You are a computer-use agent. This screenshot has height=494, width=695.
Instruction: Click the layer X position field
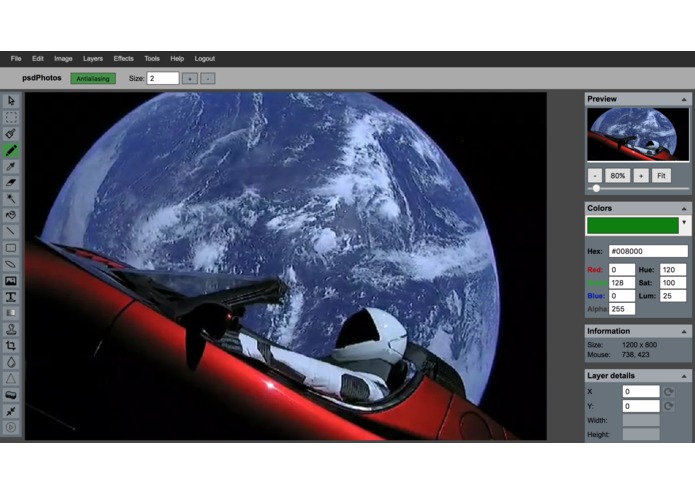[641, 392]
